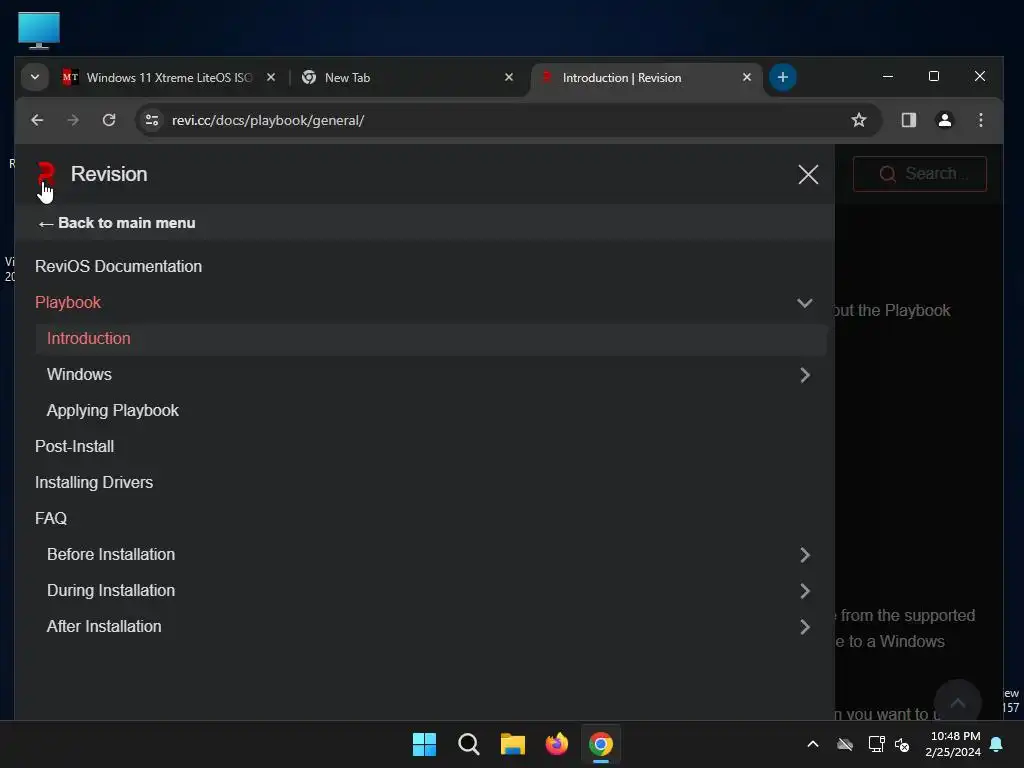The image size is (1024, 768).
Task: Select the Introduction menu item
Action: pos(431,338)
